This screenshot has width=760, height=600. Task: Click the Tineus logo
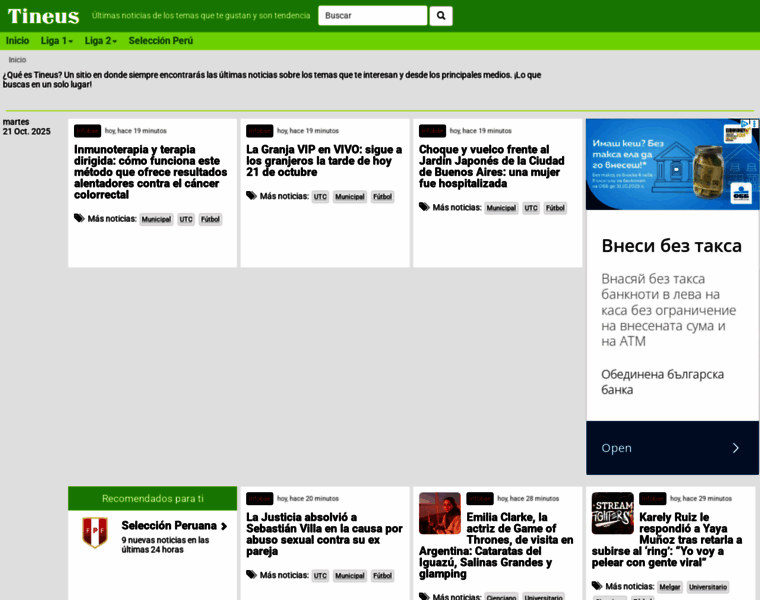click(x=43, y=16)
